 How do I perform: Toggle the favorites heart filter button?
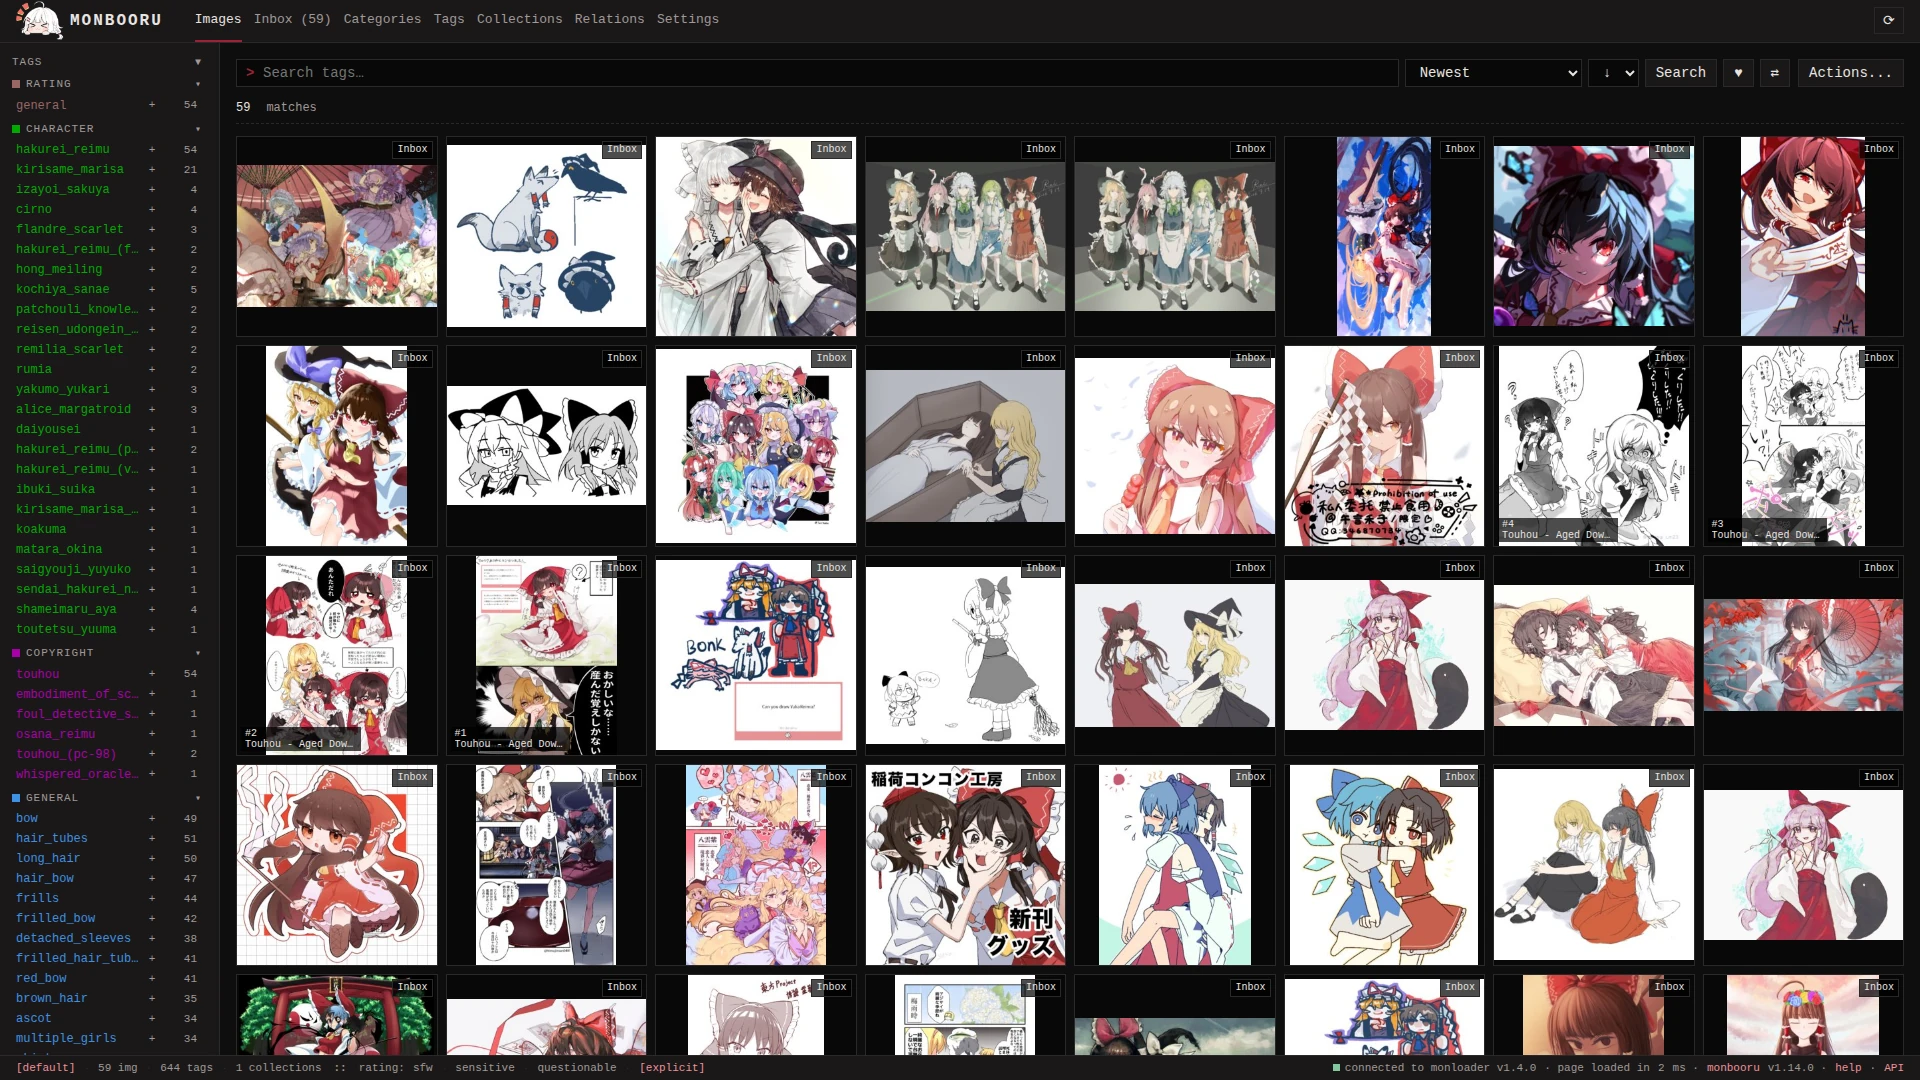1738,73
